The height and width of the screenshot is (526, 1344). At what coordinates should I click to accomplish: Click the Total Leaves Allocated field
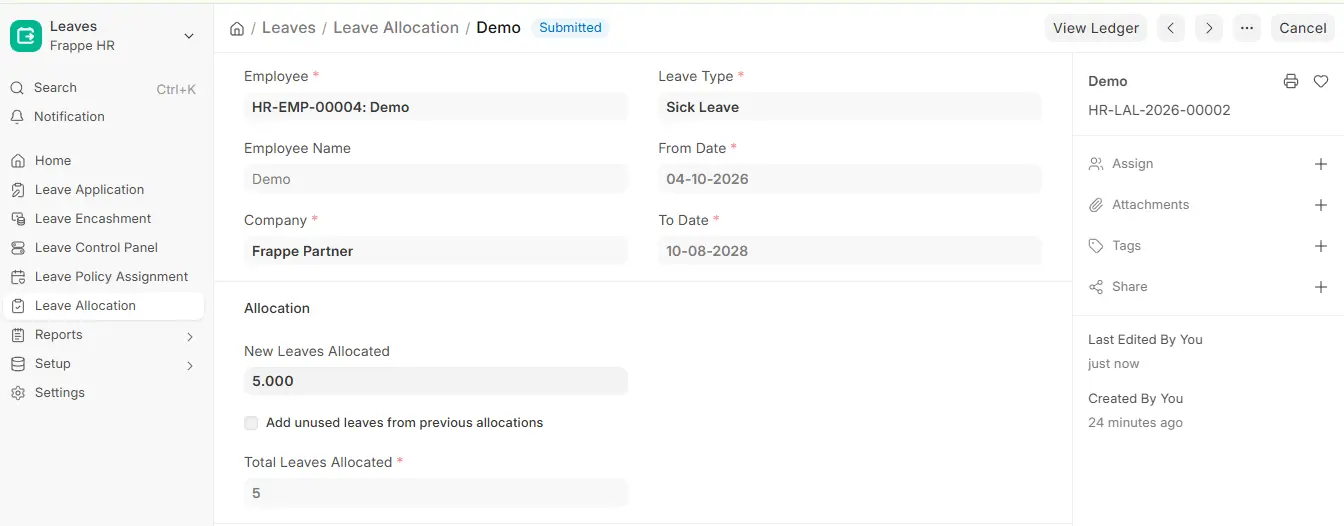(436, 493)
